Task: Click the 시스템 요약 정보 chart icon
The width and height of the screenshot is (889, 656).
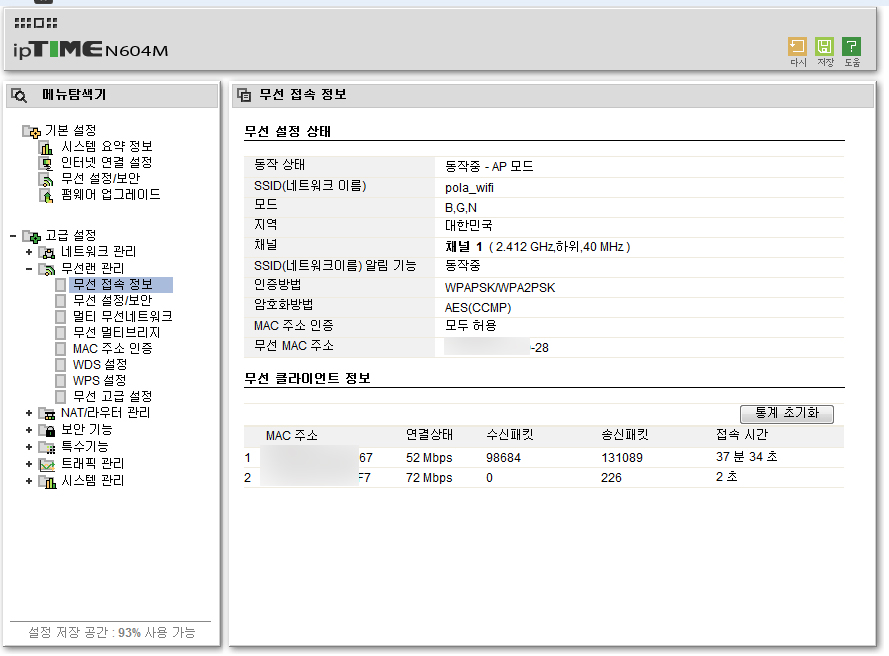Action: tap(46, 147)
